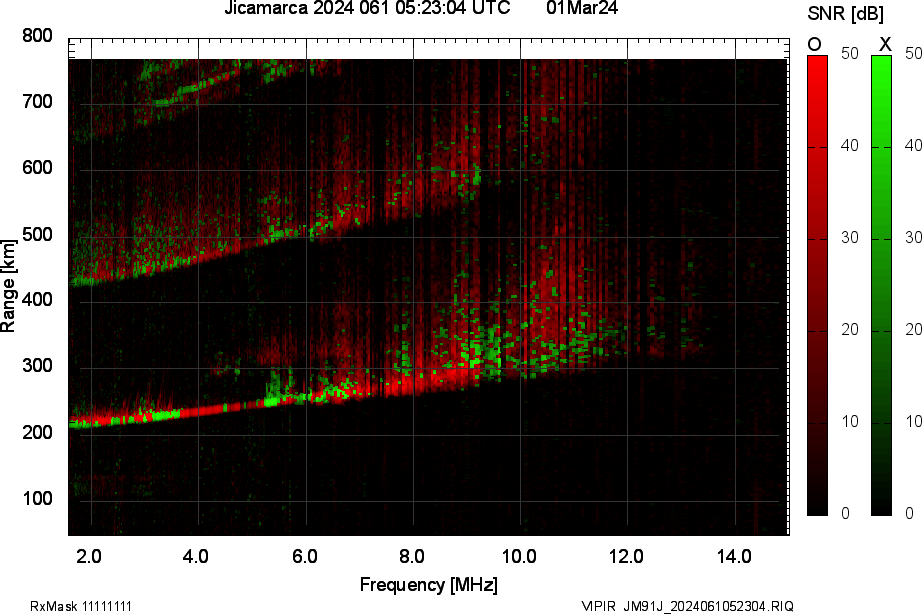The height and width of the screenshot is (614, 922).
Task: Click the 12.0 MHz frequency tick label
Action: click(x=626, y=556)
